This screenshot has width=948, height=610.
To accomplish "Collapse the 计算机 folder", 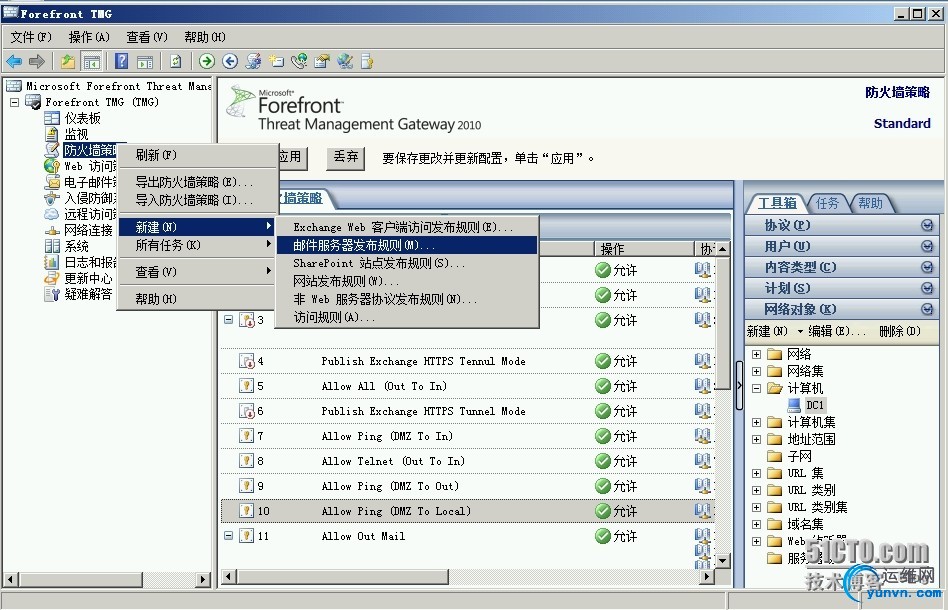I will 756,388.
